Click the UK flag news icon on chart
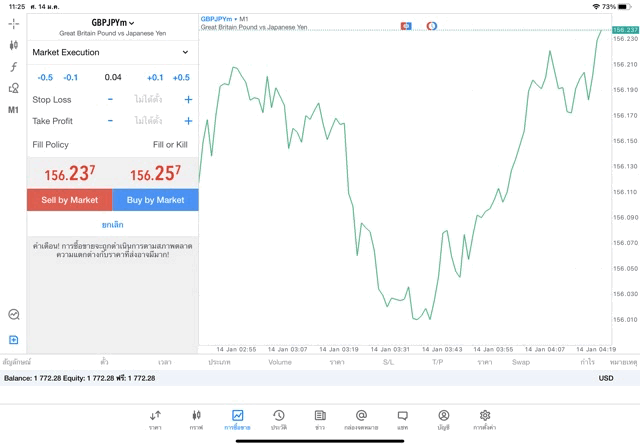The image size is (640, 447). click(406, 26)
